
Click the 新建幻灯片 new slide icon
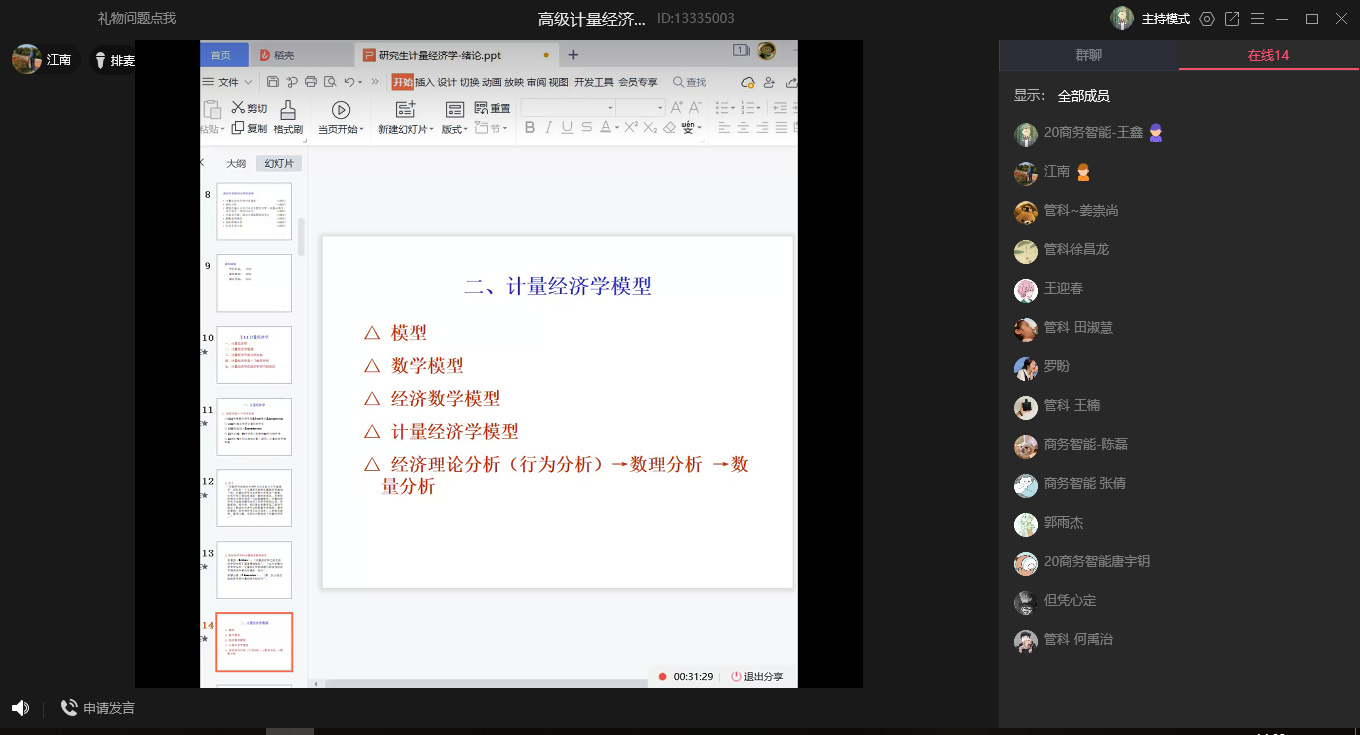coord(405,110)
